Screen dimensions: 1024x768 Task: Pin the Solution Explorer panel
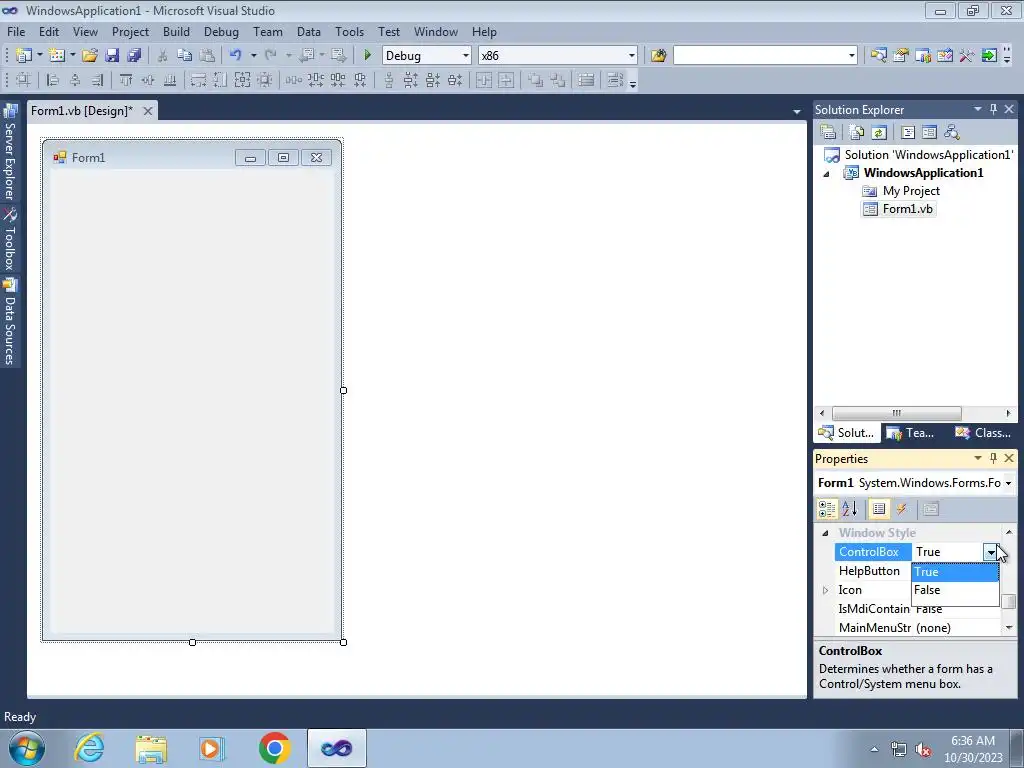click(993, 109)
